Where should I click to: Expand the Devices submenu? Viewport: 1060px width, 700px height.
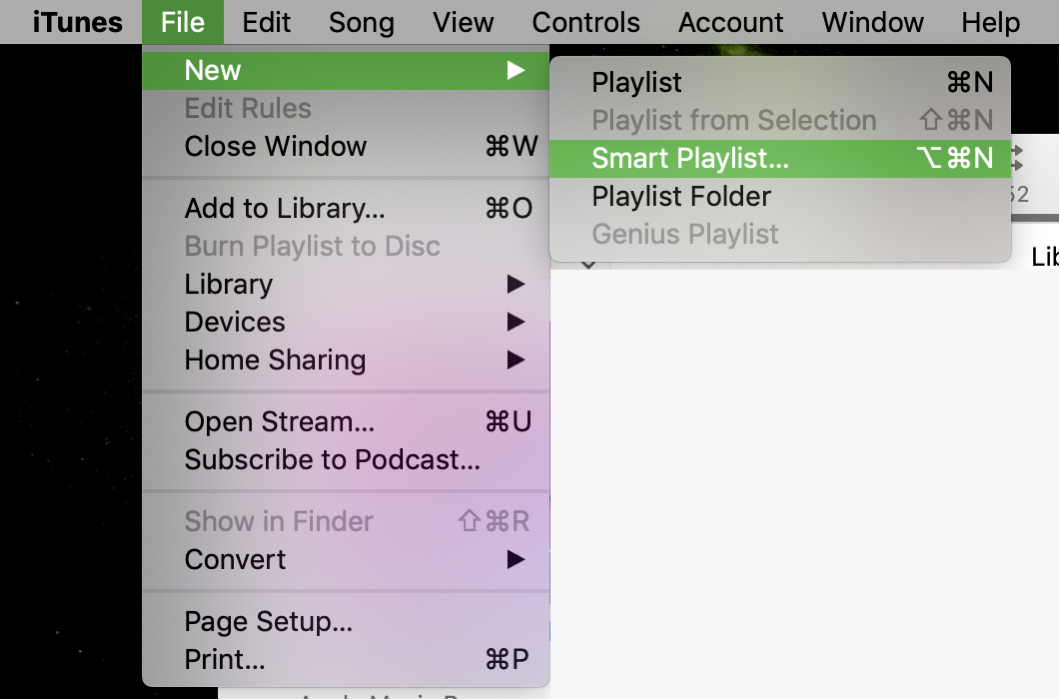(345, 322)
